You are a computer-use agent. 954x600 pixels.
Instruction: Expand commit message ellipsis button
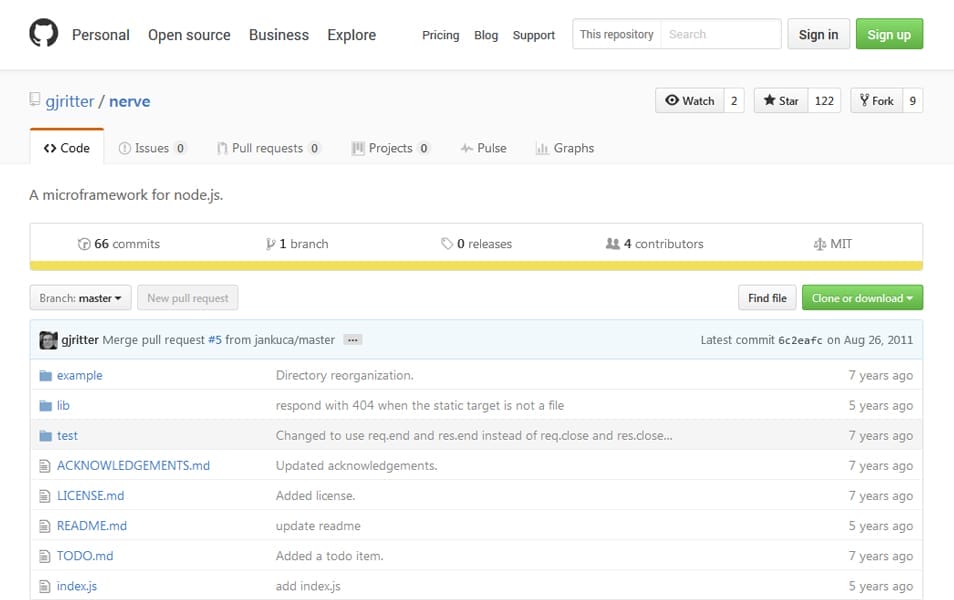(x=352, y=340)
